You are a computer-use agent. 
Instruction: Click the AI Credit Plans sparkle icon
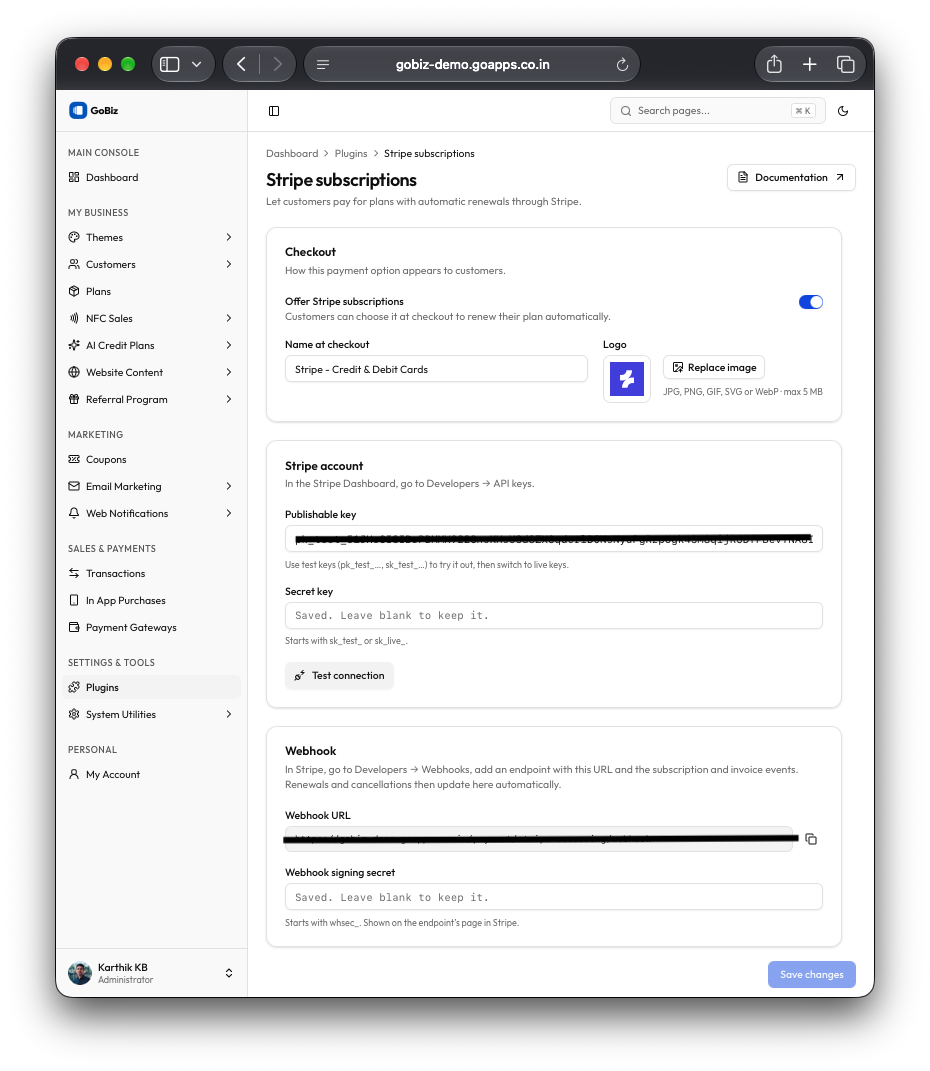pos(74,346)
